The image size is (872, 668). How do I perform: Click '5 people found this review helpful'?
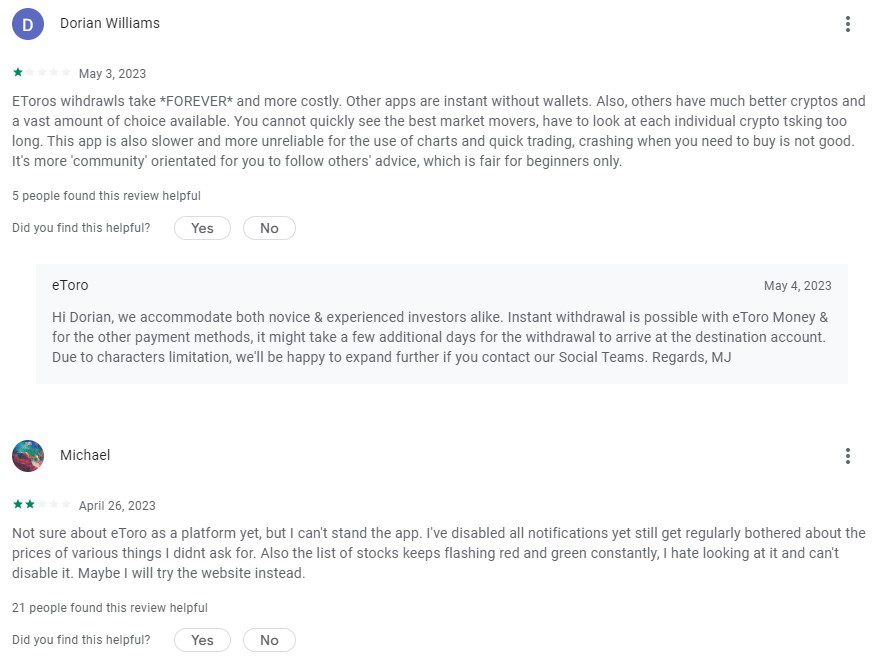pyautogui.click(x=106, y=196)
